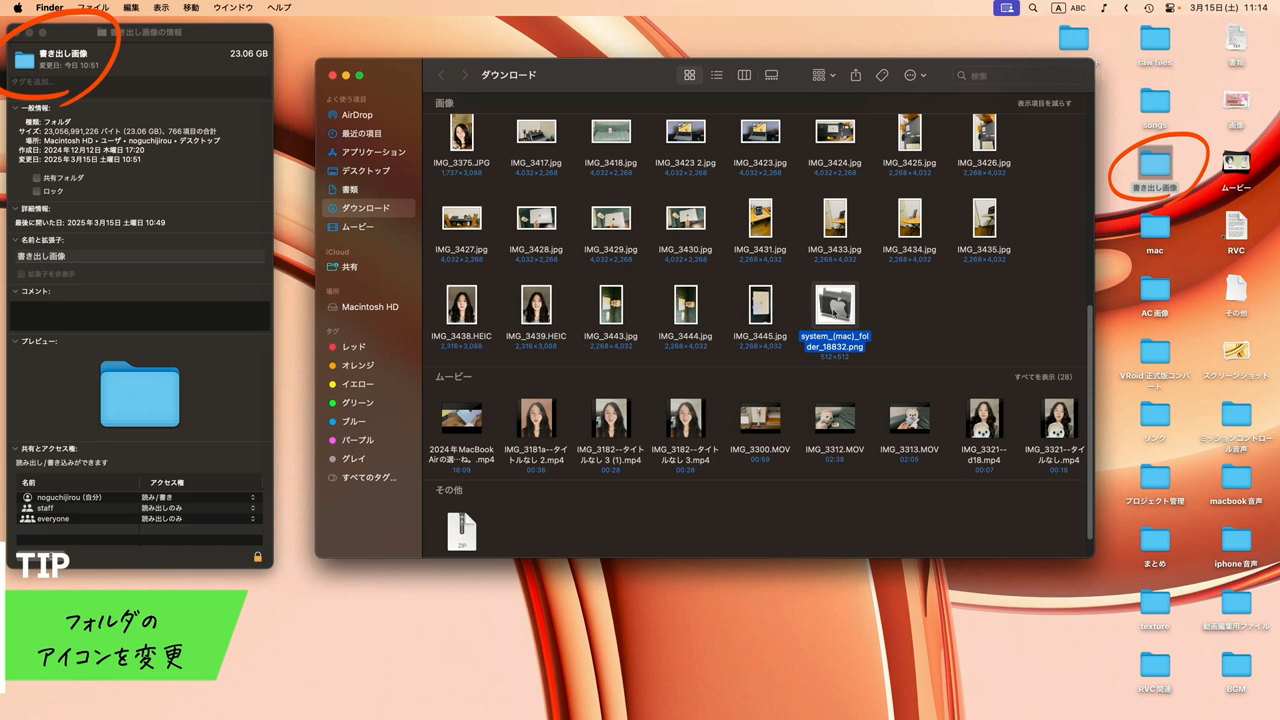The width and height of the screenshot is (1280, 720).
Task: Select the オレンジ color tag in sidebar
Action: [x=357, y=366]
